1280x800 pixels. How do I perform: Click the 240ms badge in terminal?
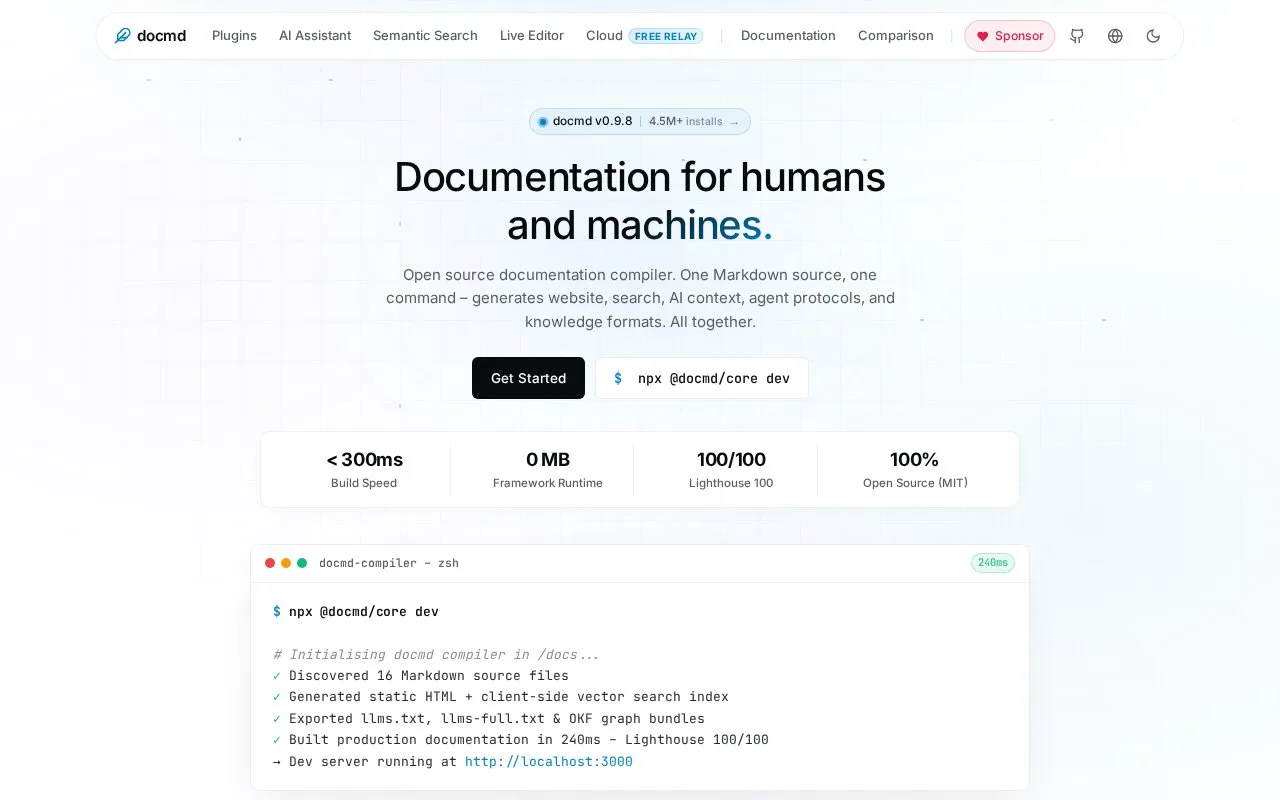[x=993, y=563]
